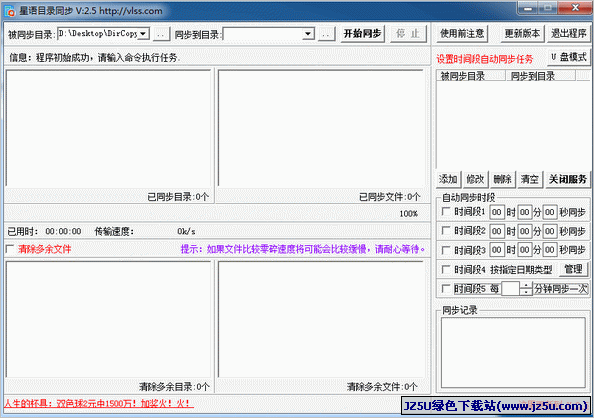
Task: Click the 时间段1 second field
Action: [x=550, y=212]
